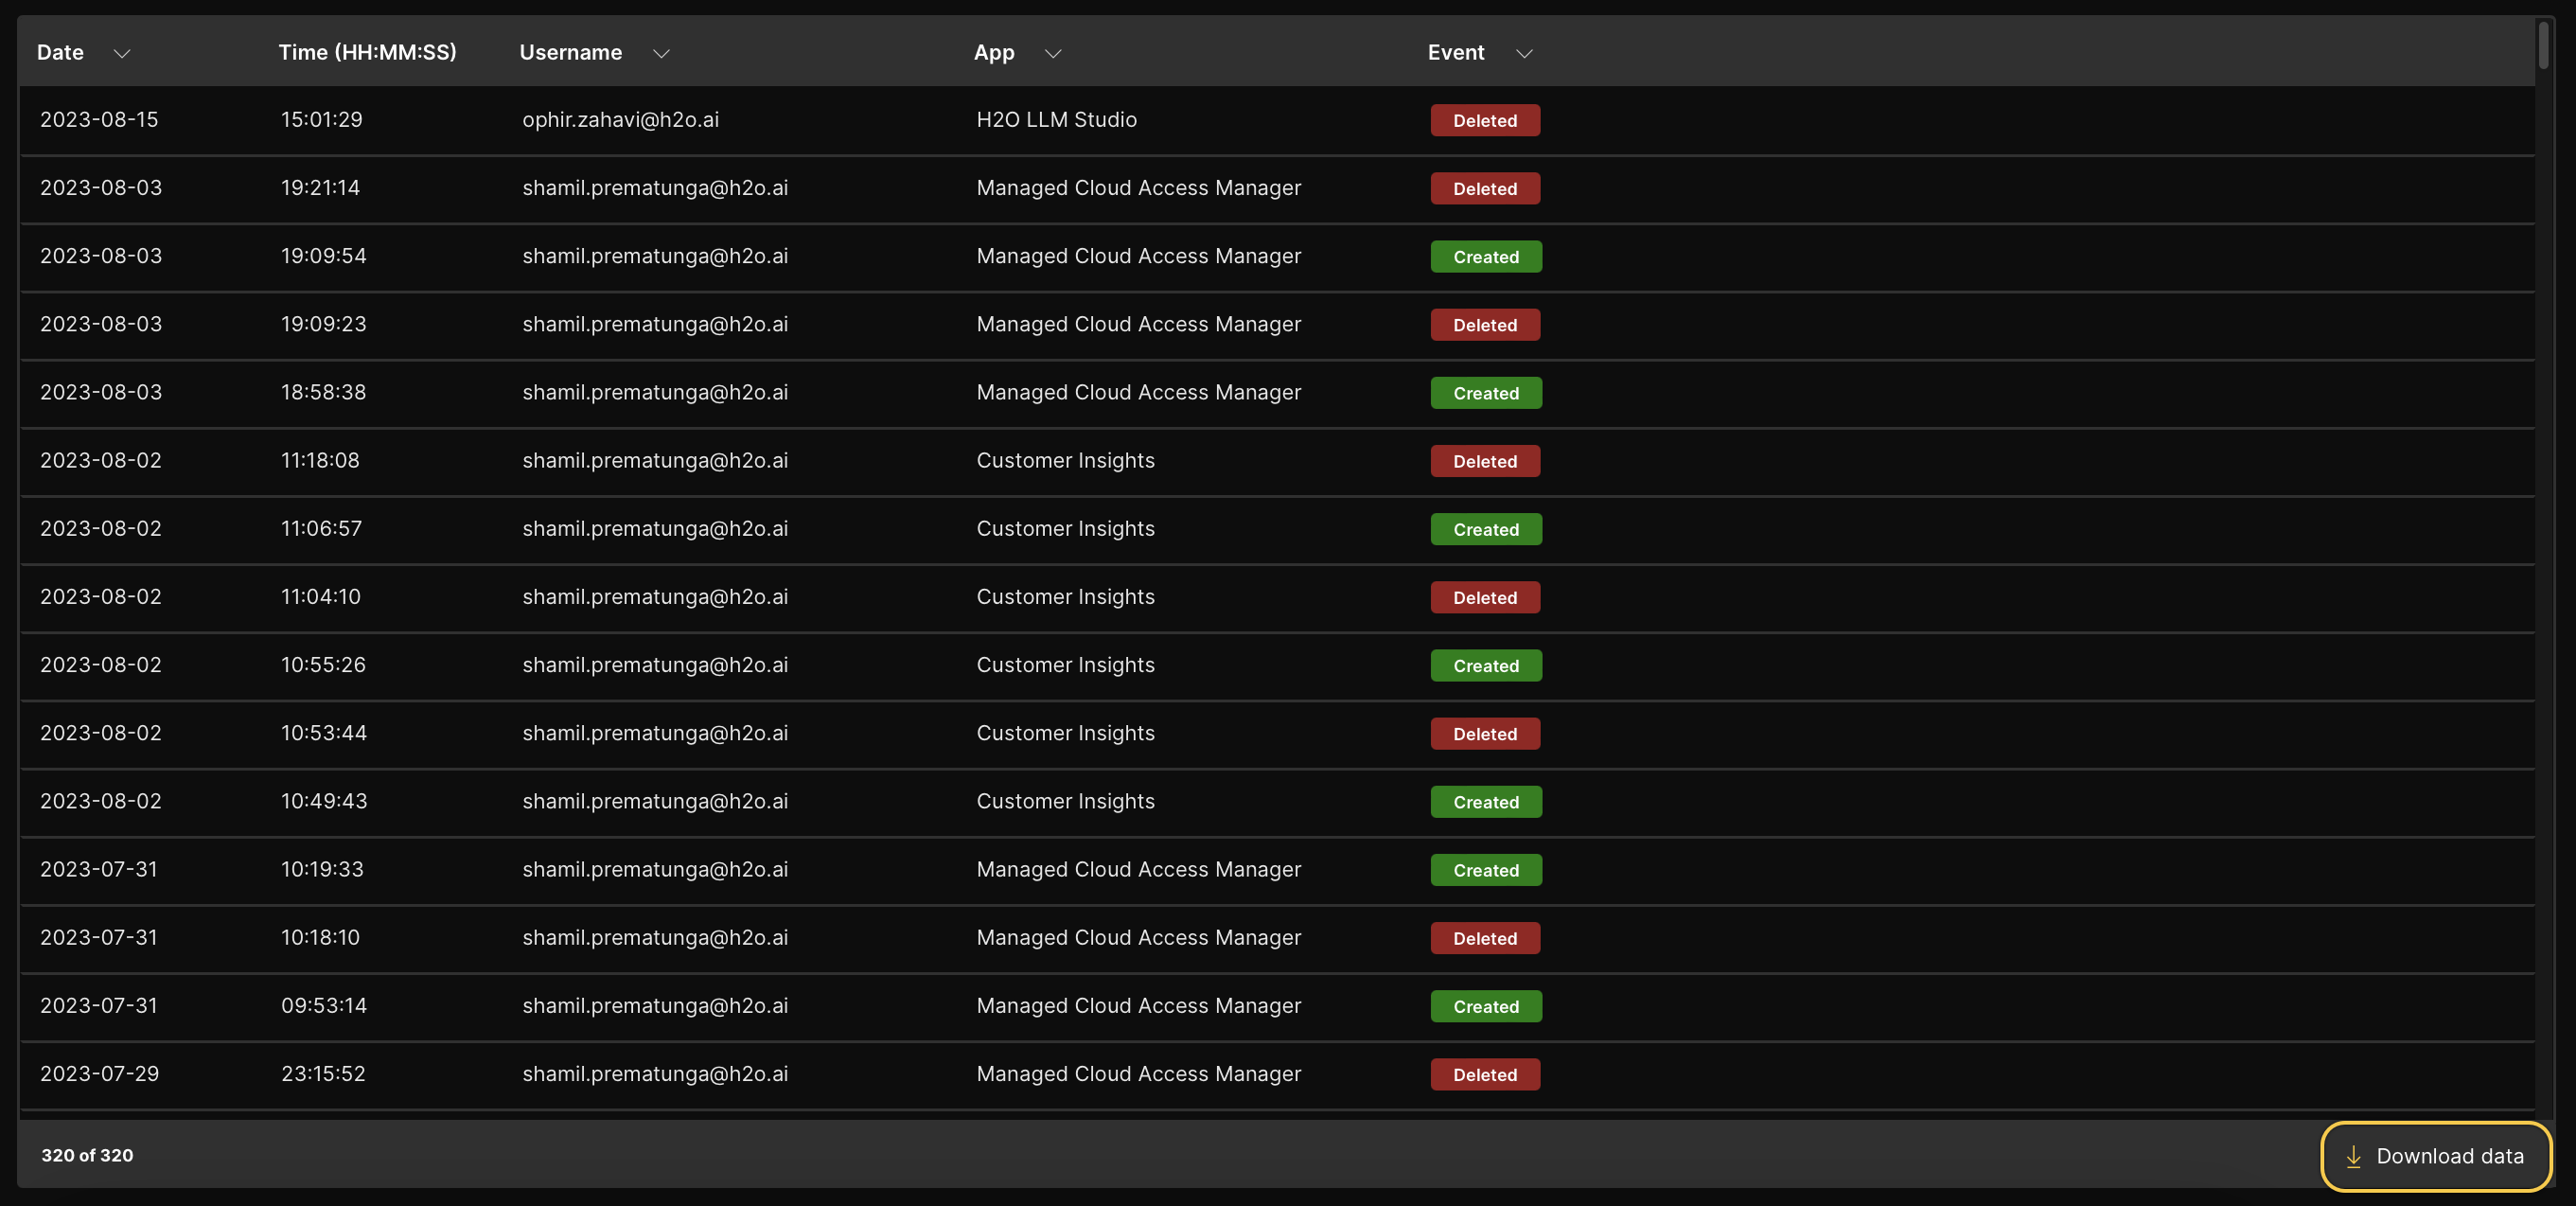Click Created badge at 11:06:57
The width and height of the screenshot is (2576, 1206).
pyautogui.click(x=1485, y=530)
